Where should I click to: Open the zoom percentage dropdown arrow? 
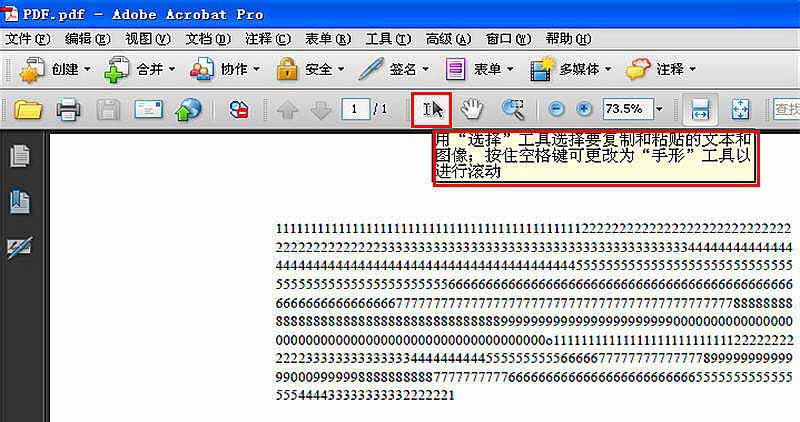tap(660, 109)
